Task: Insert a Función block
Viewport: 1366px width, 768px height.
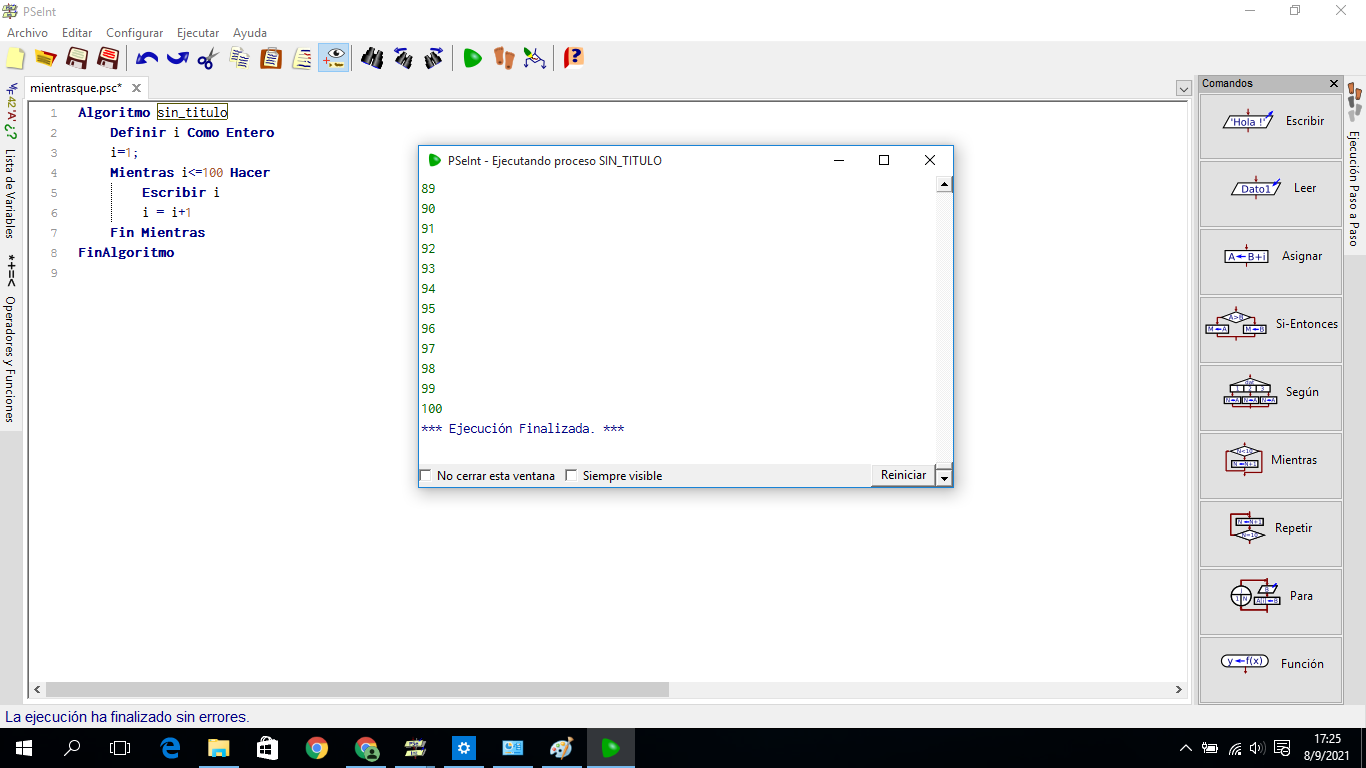Action: (1271, 670)
